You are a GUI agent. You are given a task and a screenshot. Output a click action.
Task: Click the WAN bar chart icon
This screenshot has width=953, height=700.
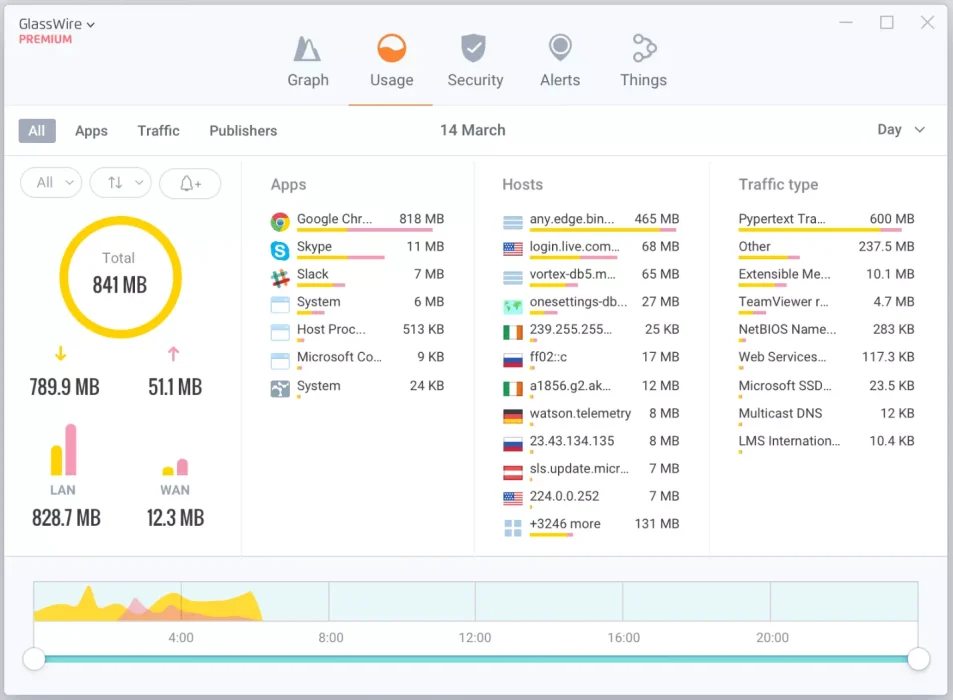tap(175, 467)
